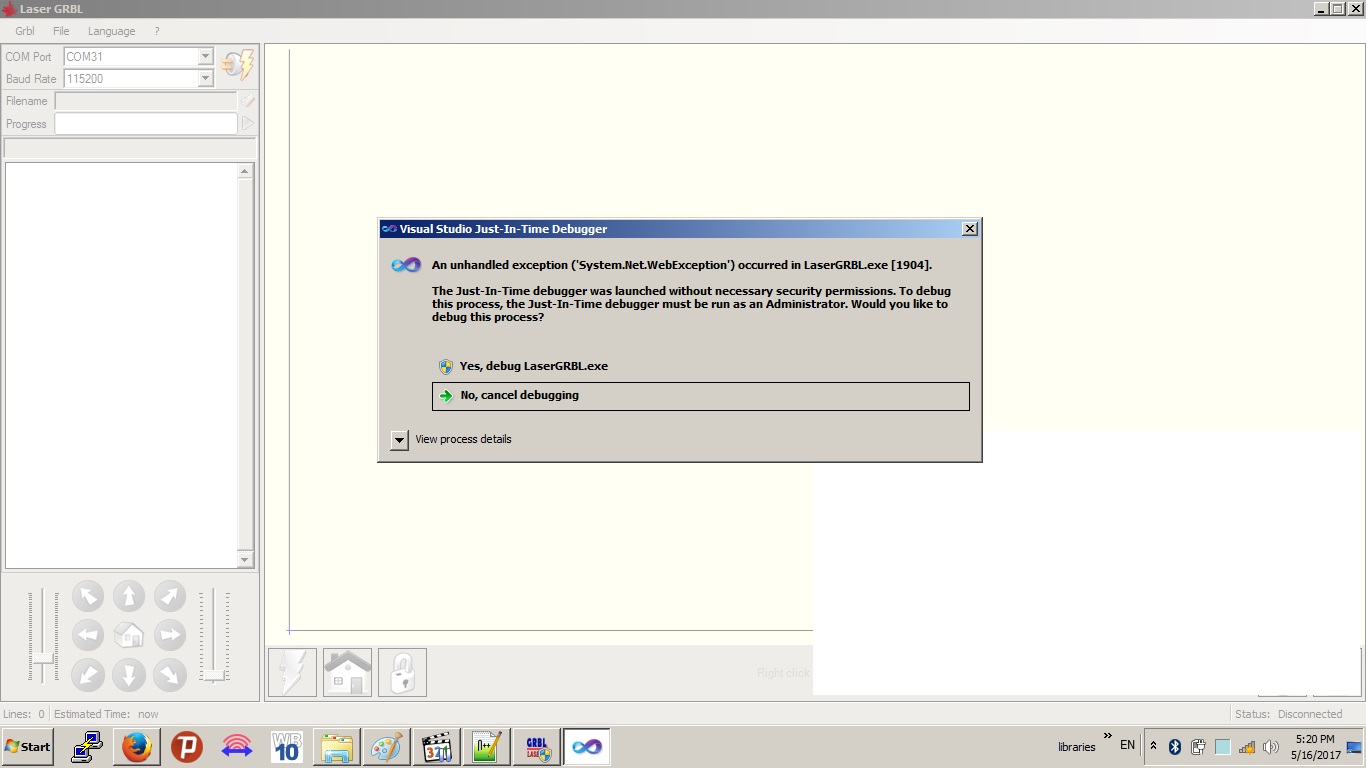
Task: Expand the libraries toolbar chevron
Action: pyautogui.click(x=1107, y=737)
